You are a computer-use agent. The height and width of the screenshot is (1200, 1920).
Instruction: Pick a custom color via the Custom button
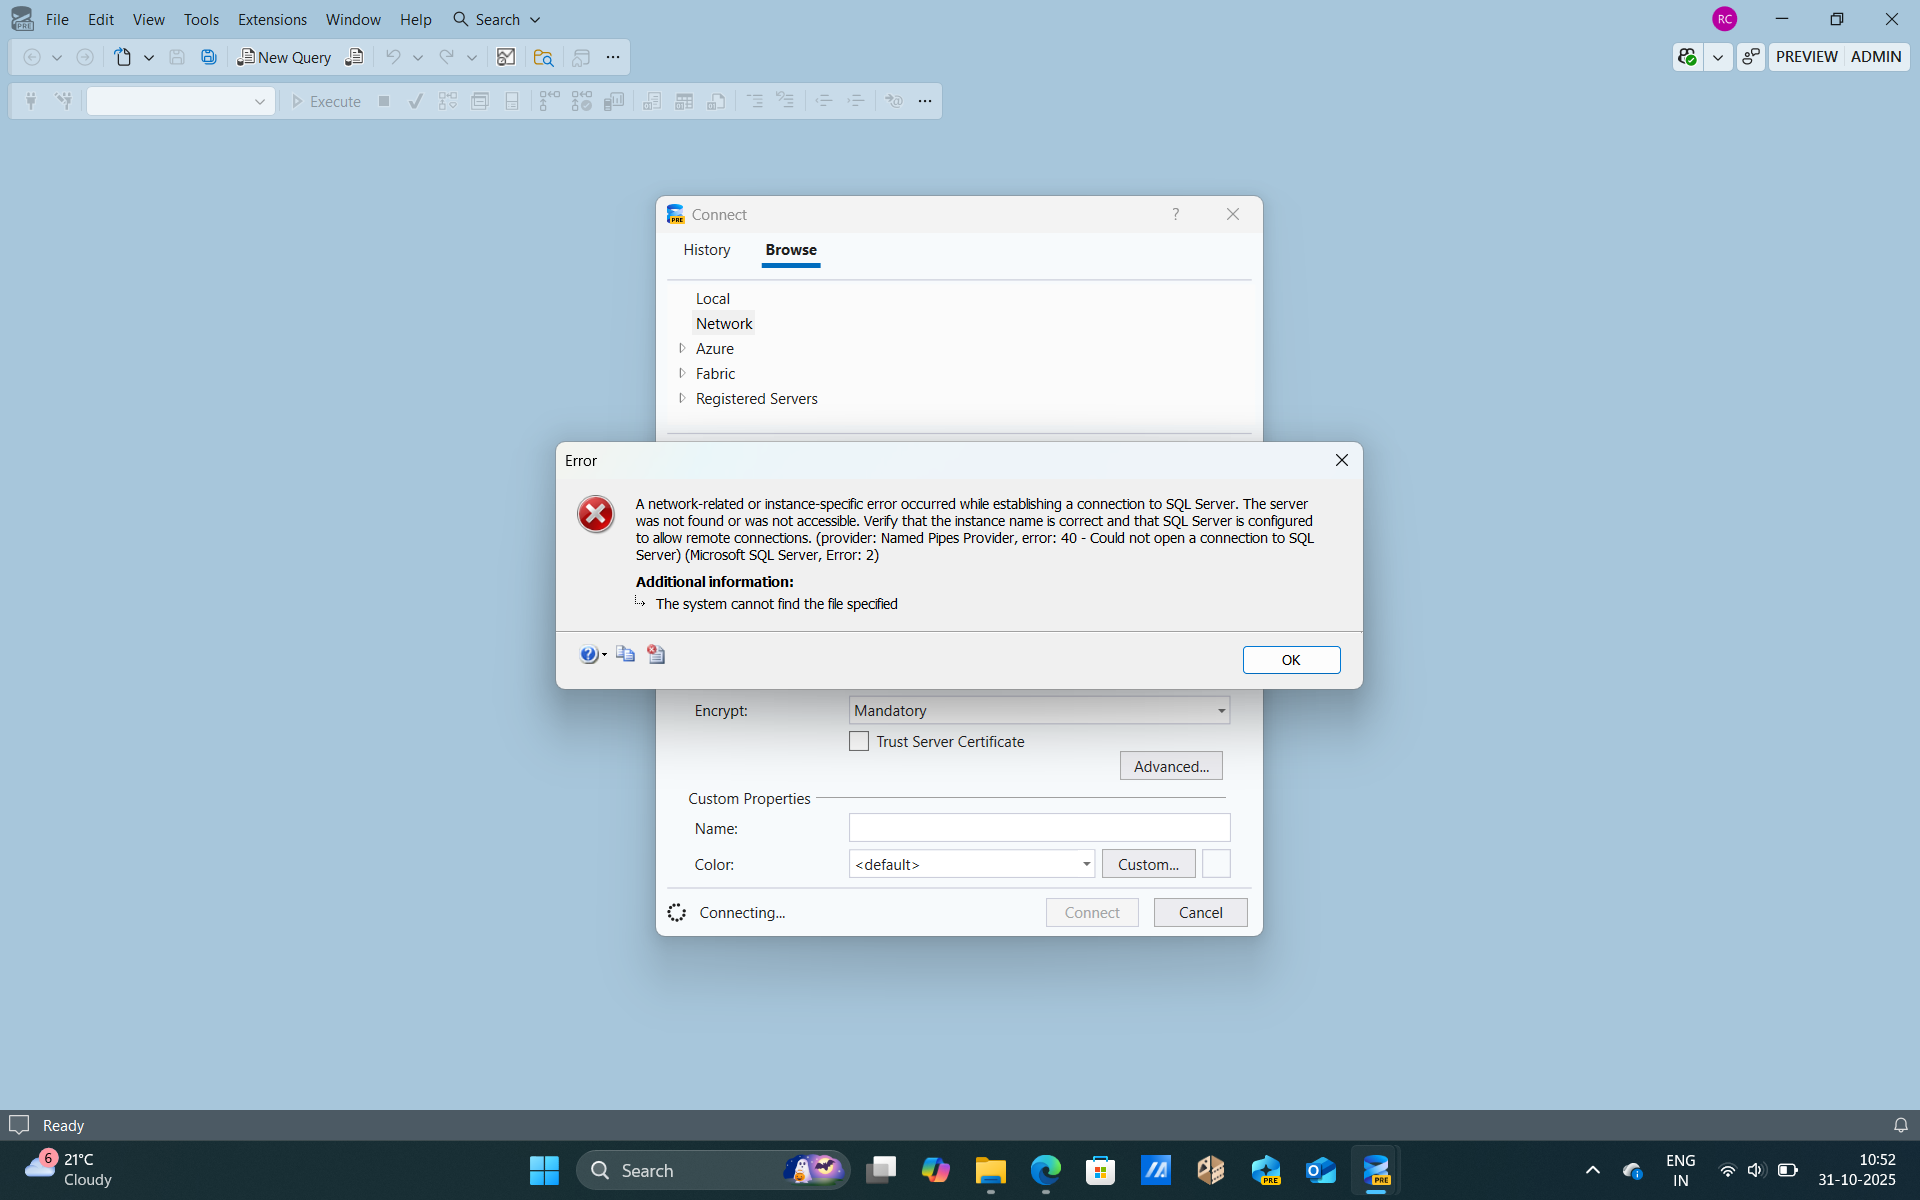tap(1147, 863)
